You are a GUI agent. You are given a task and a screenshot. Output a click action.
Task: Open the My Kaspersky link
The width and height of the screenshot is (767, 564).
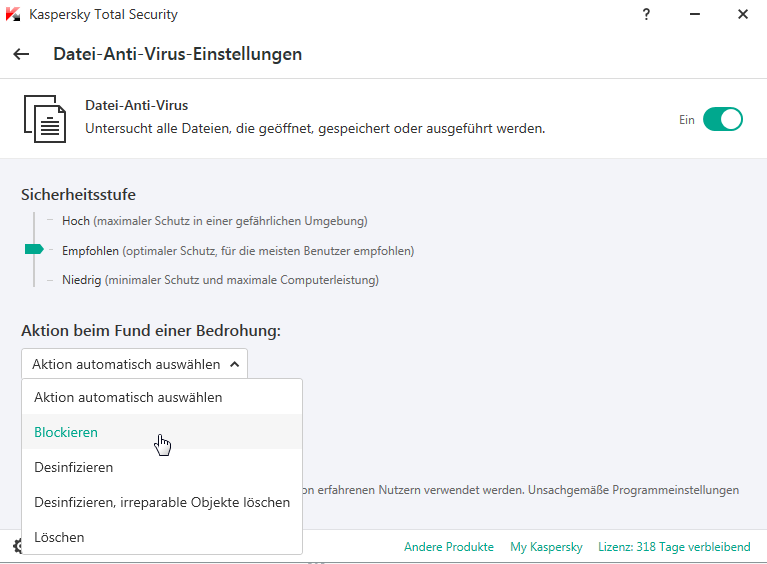(546, 547)
